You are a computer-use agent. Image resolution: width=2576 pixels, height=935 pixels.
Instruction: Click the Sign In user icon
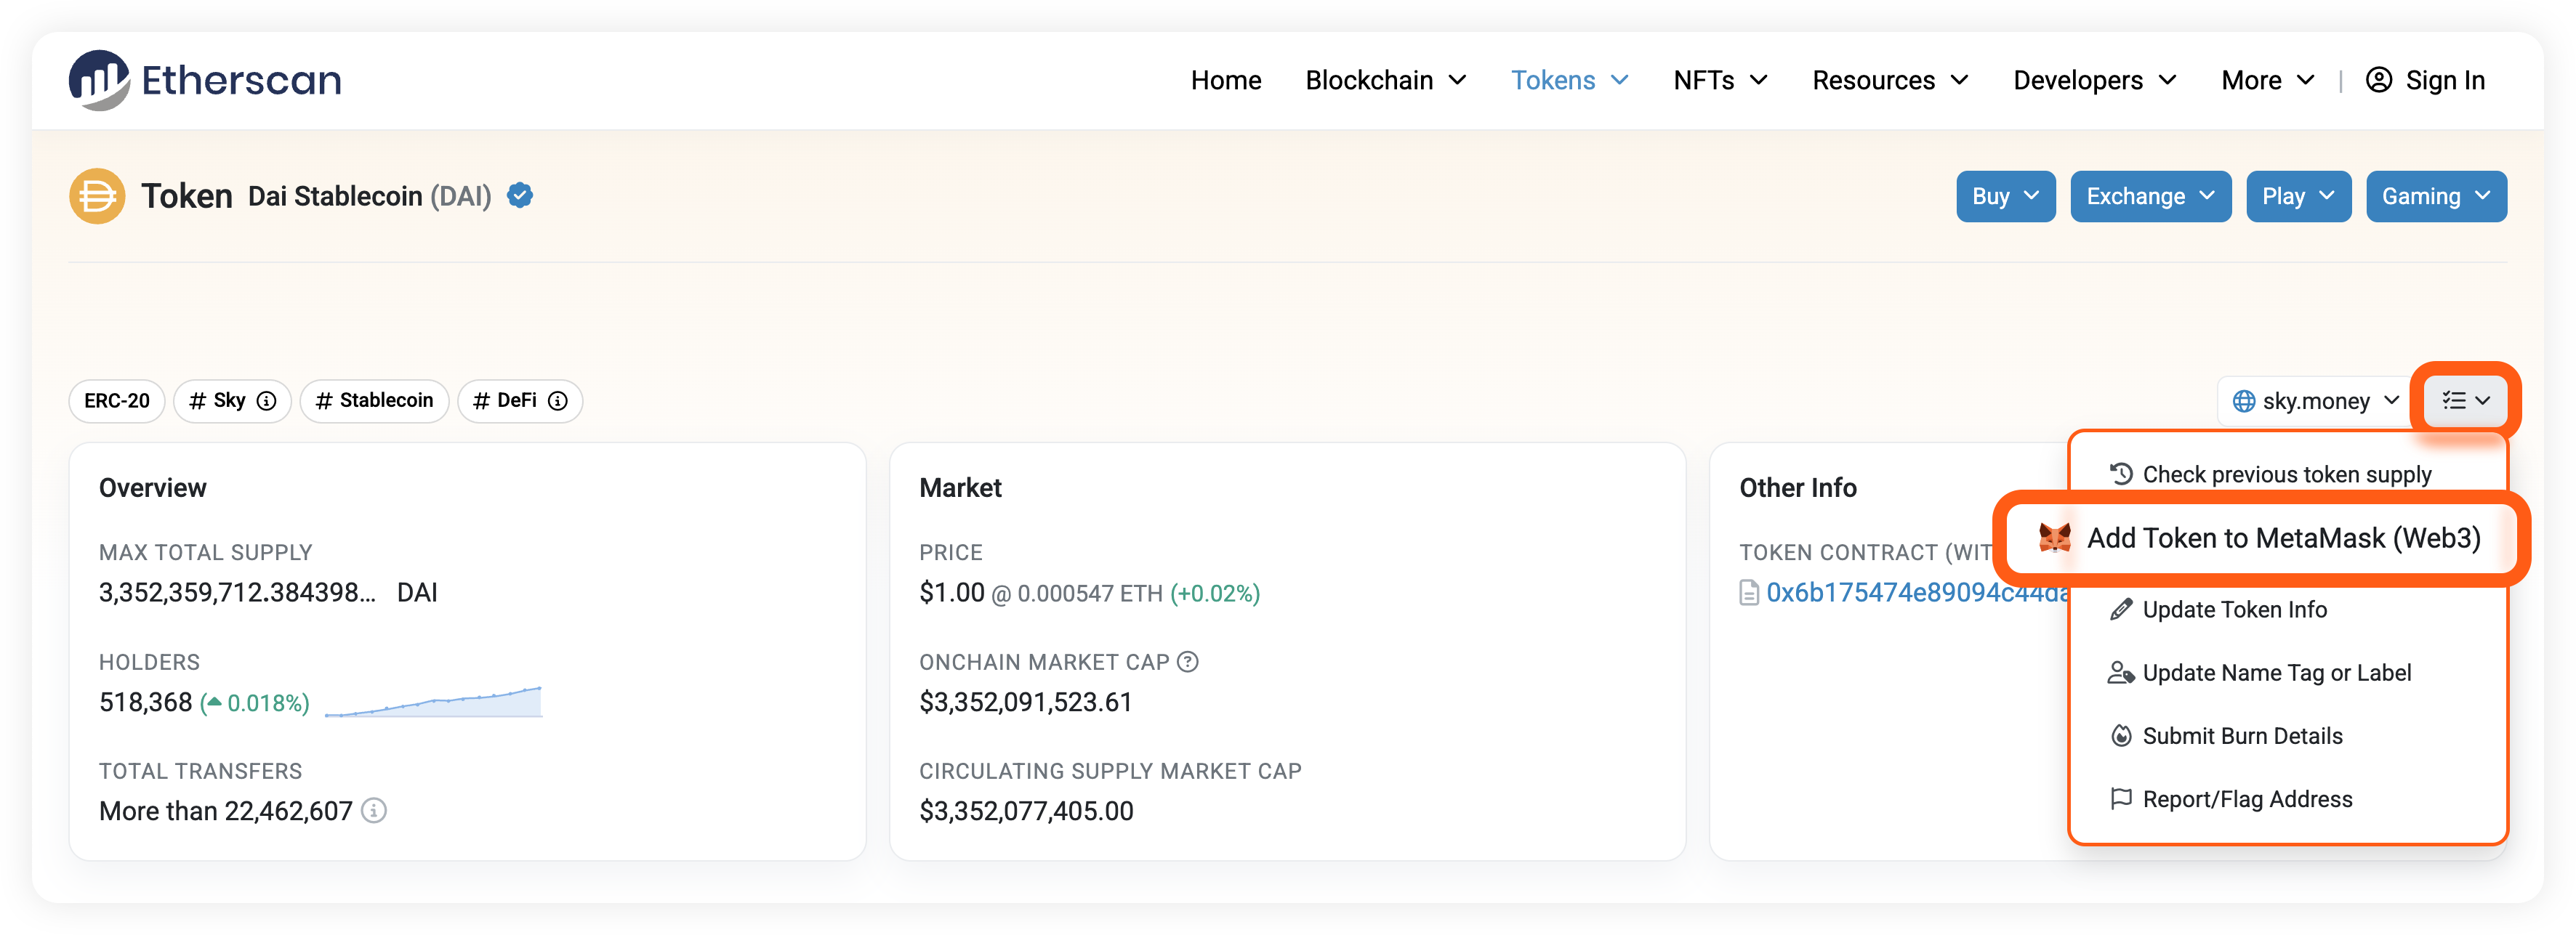pos(2379,80)
